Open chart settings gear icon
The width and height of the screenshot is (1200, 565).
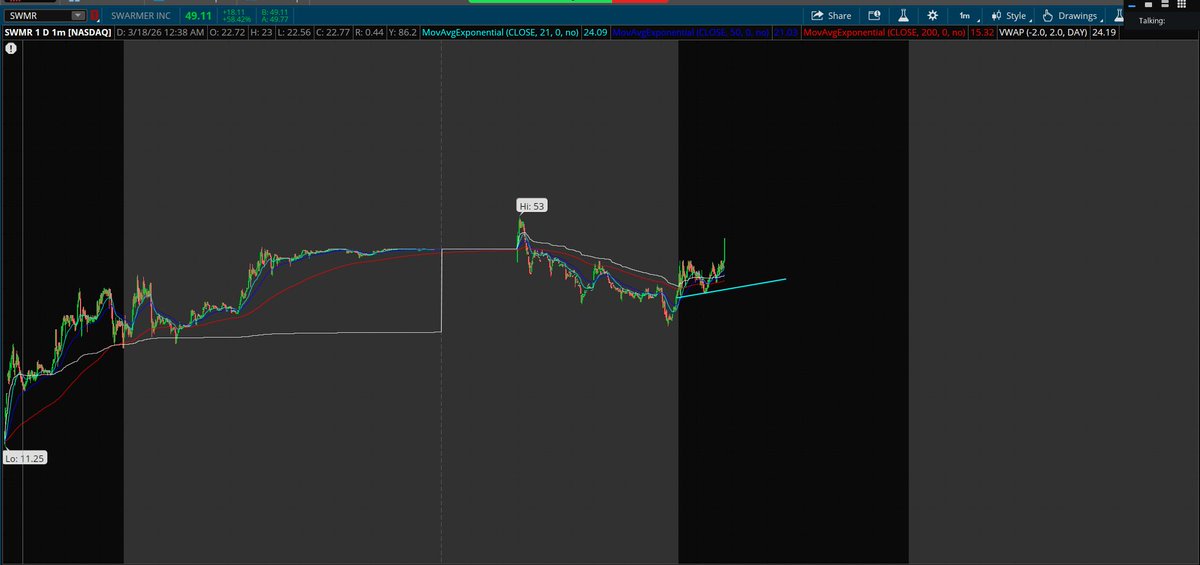click(933, 16)
